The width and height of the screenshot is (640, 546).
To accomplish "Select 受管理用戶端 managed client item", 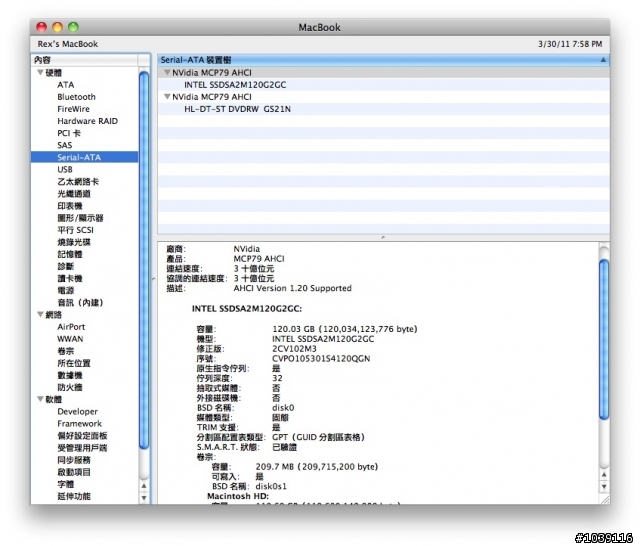I will (82, 448).
